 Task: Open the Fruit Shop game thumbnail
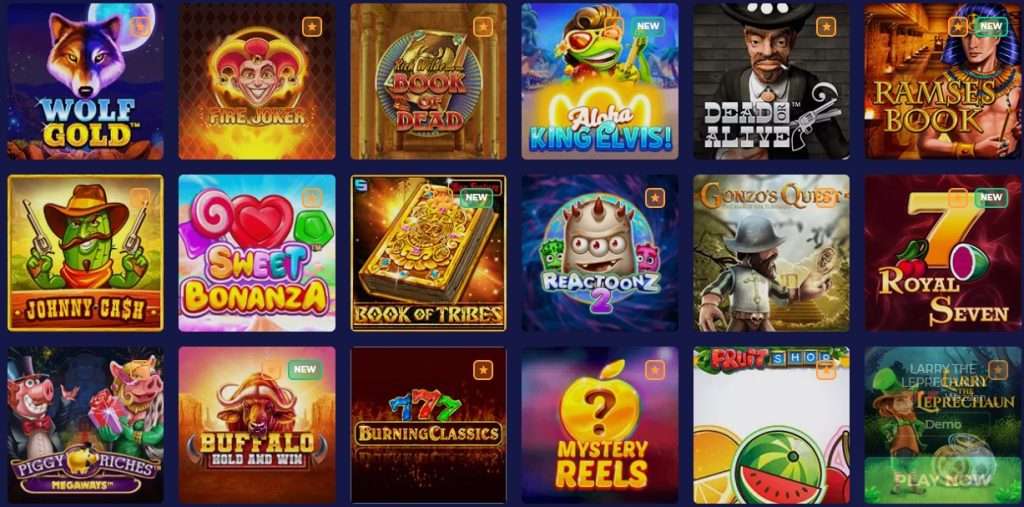point(771,425)
